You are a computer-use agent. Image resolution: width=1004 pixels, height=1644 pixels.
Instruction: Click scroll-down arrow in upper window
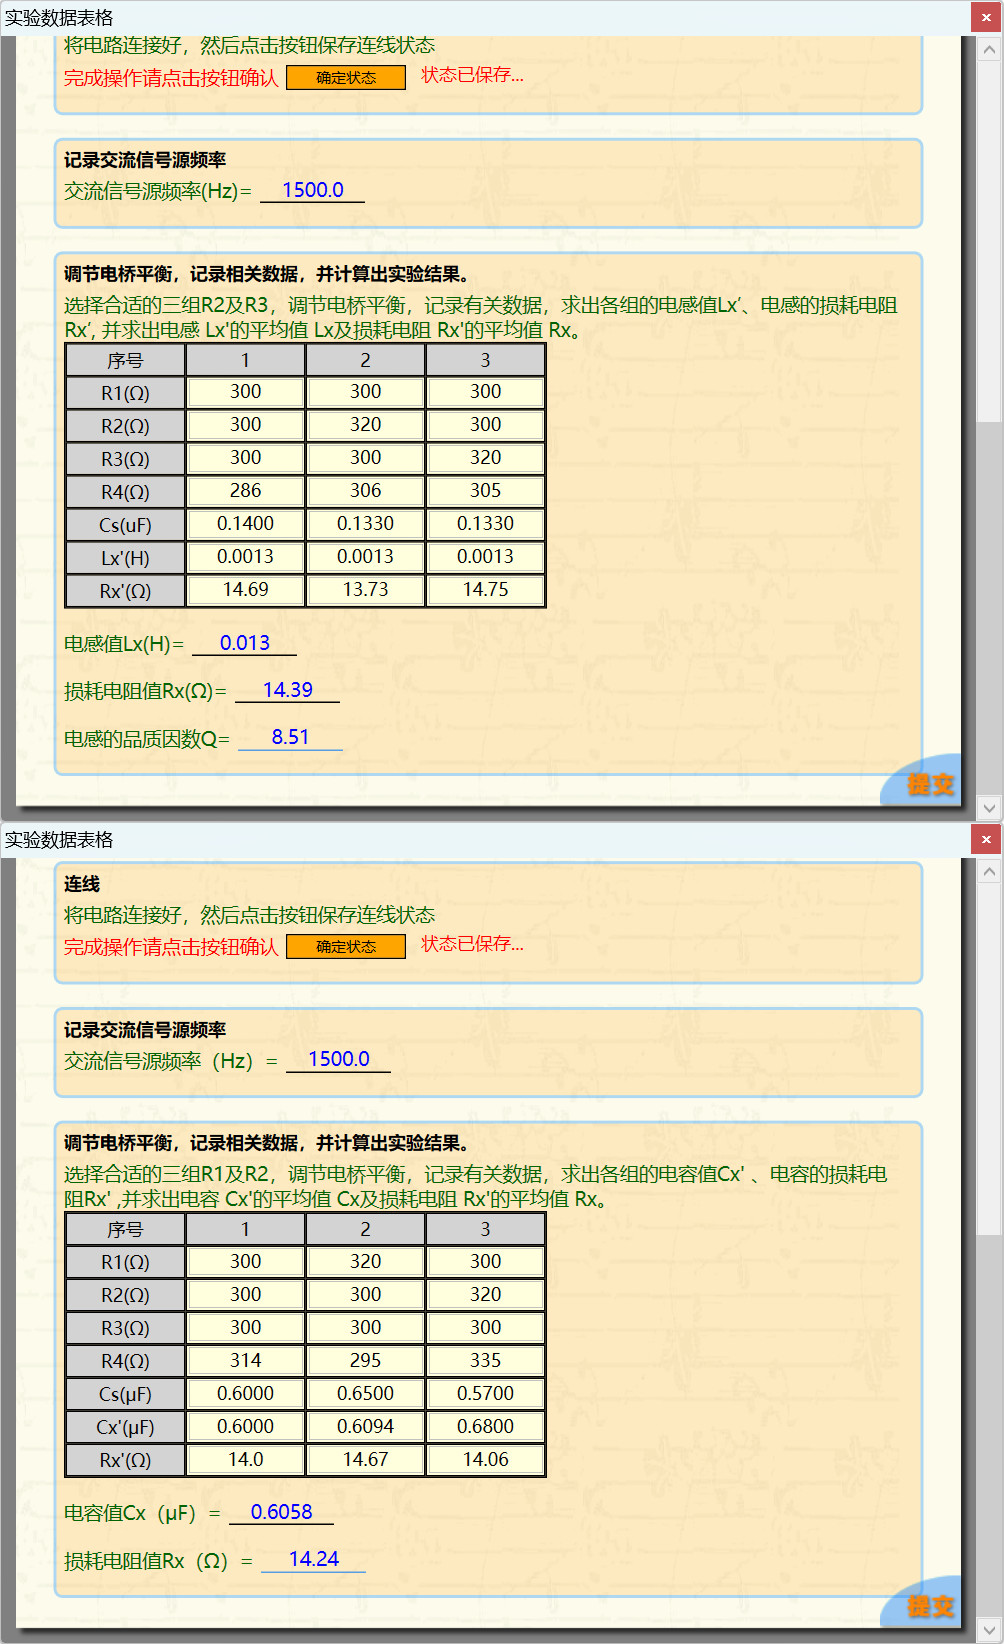989,807
